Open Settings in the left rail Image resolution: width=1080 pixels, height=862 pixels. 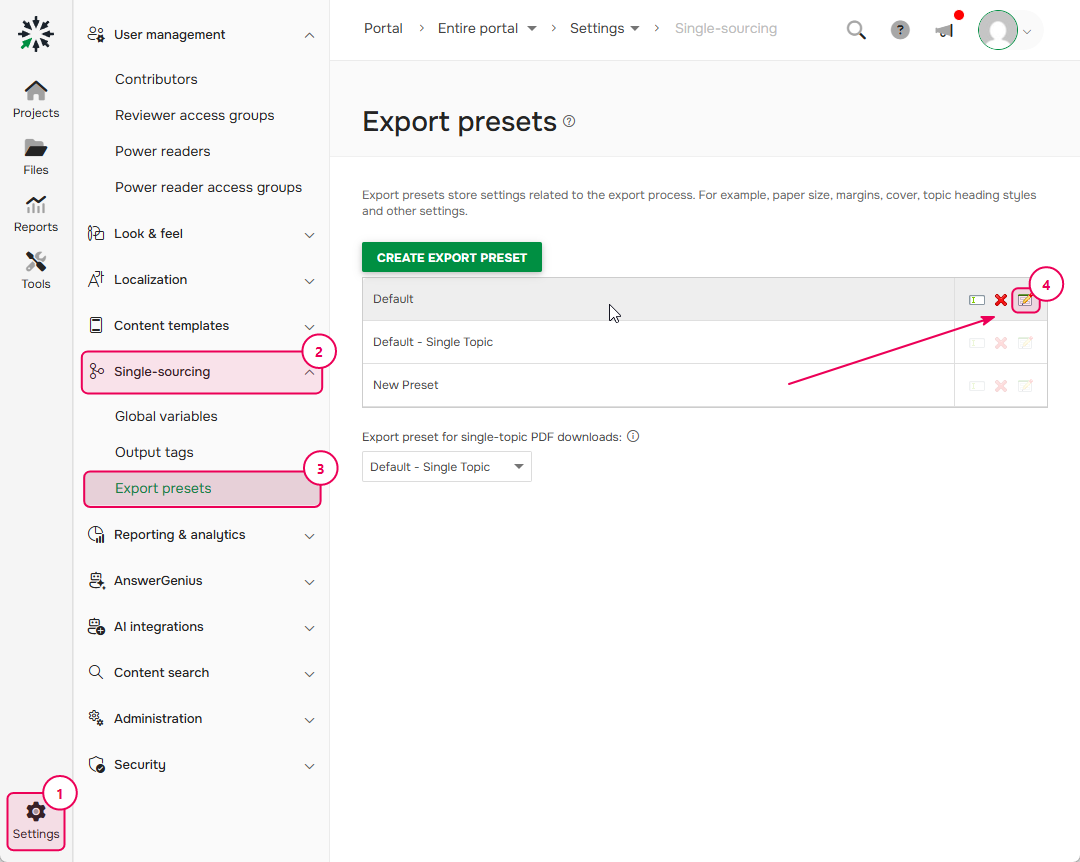pyautogui.click(x=36, y=821)
